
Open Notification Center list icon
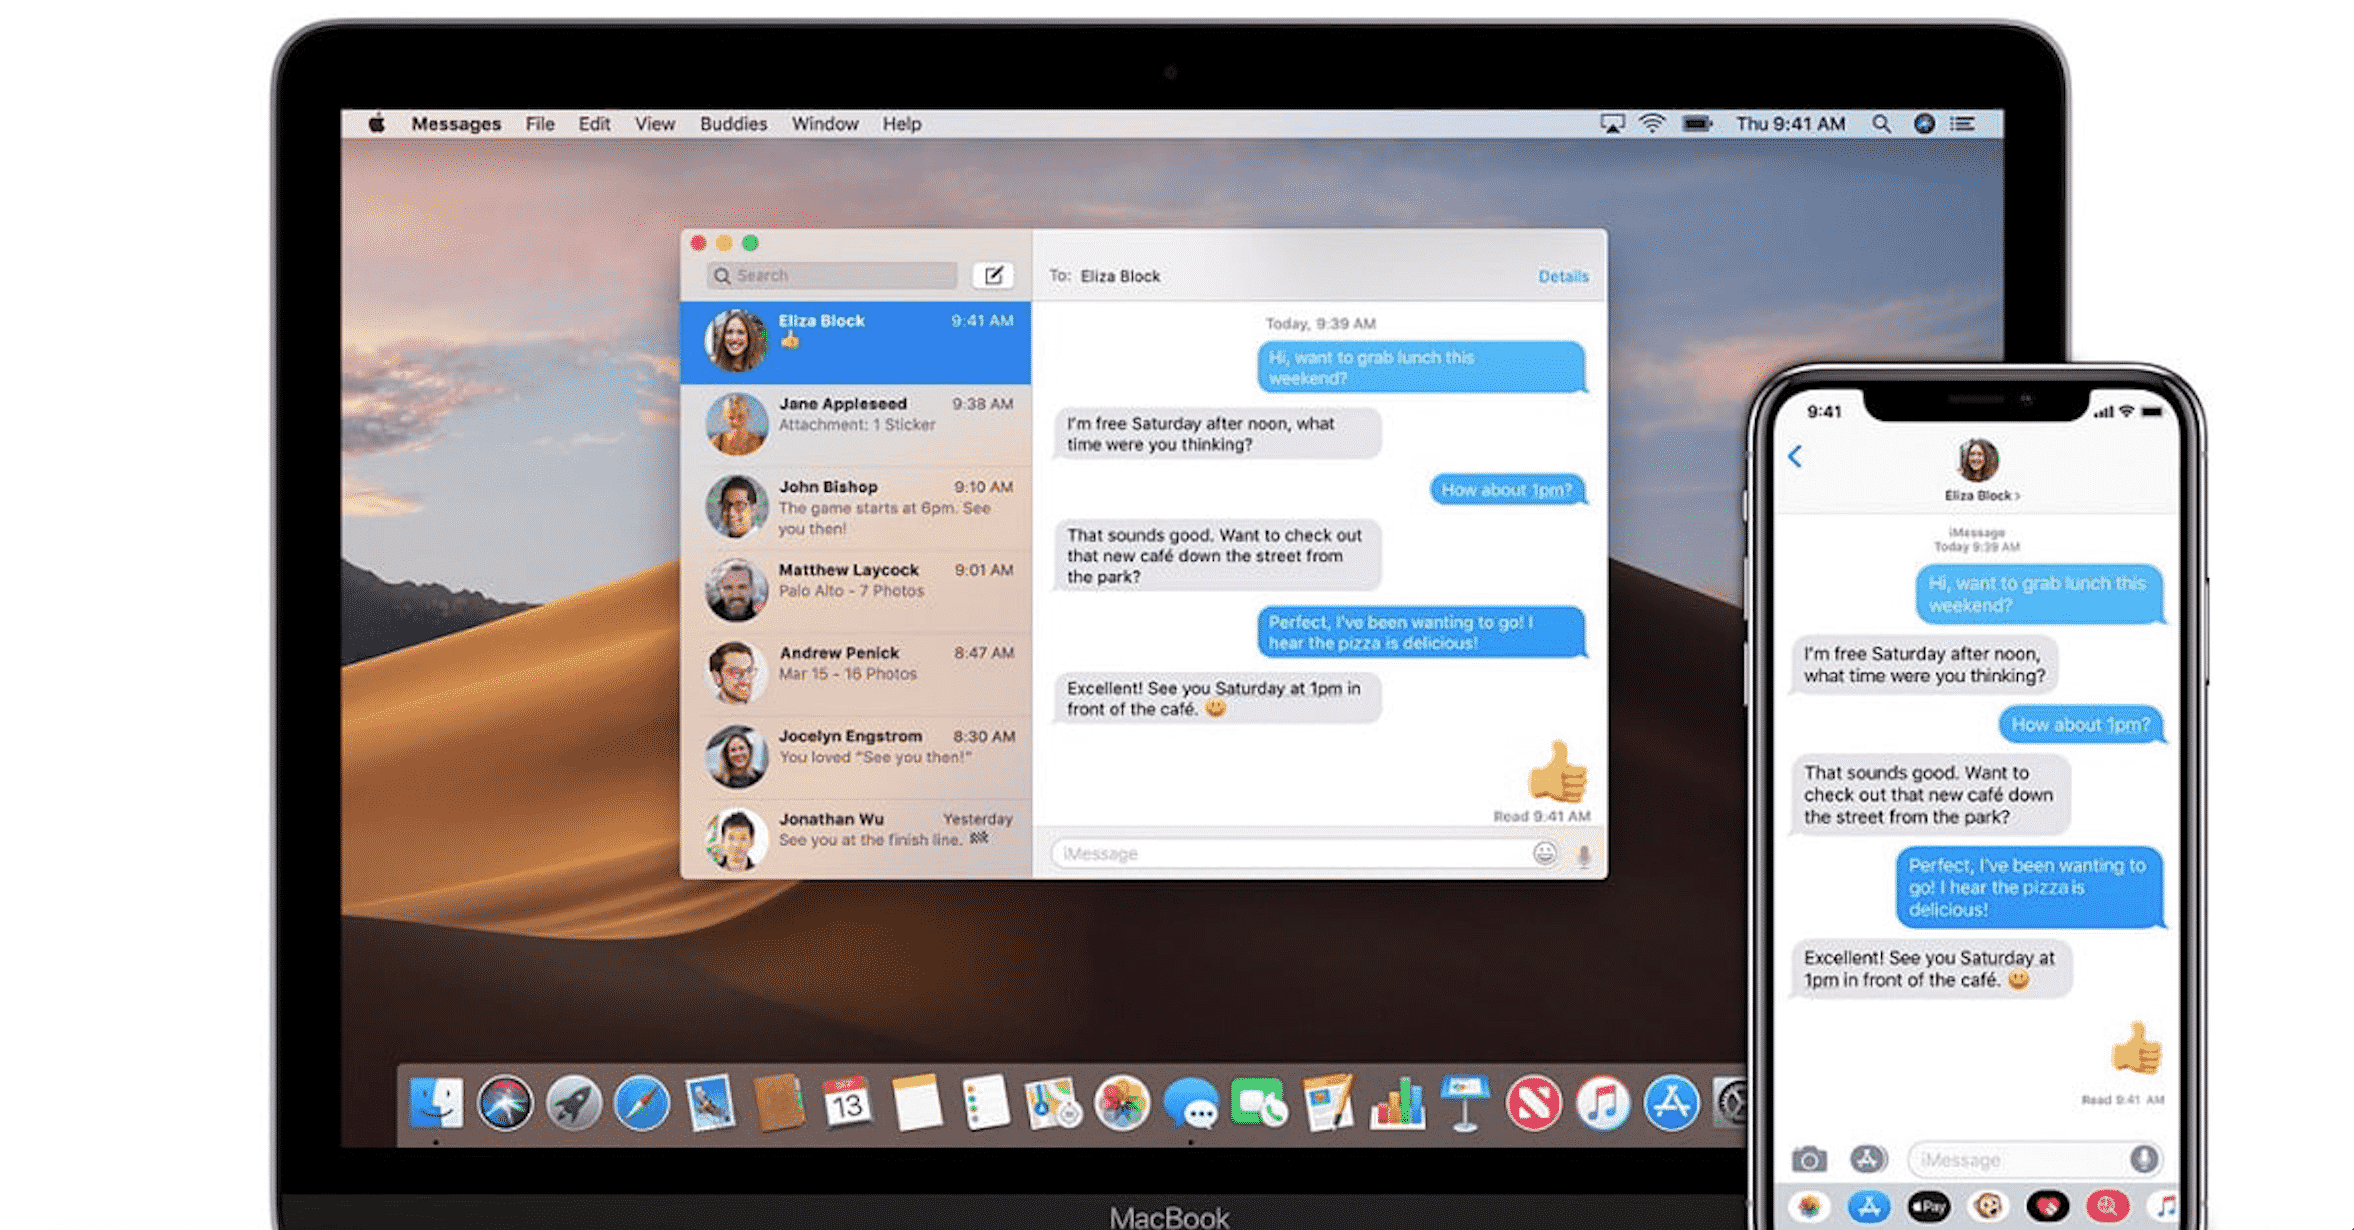coord(1963,124)
